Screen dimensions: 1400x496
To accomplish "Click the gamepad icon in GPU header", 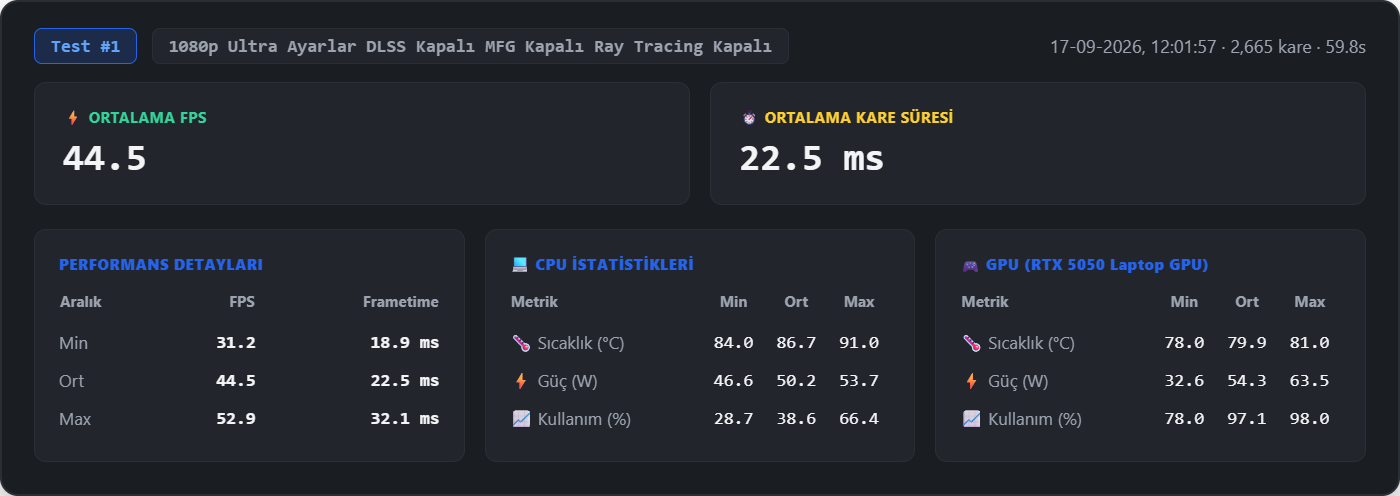I will [x=970, y=265].
